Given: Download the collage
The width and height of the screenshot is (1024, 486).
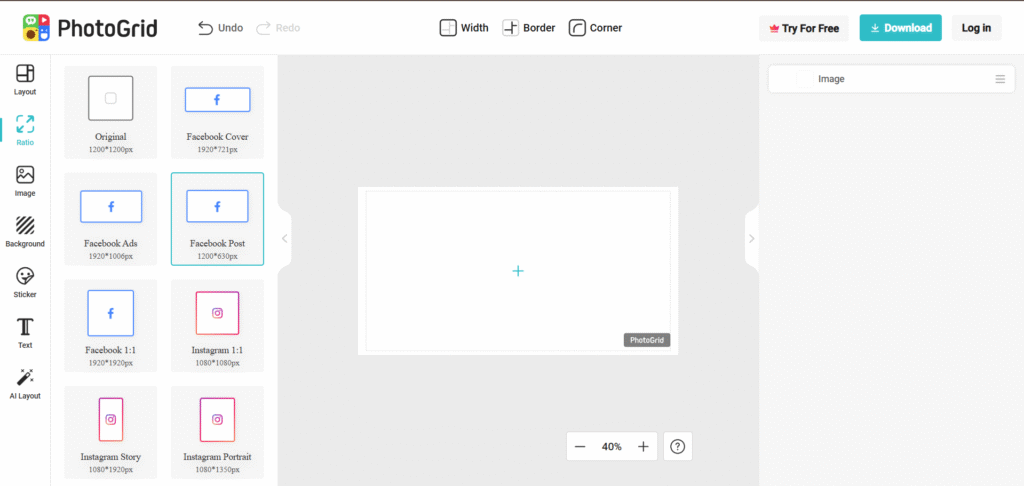Looking at the screenshot, I should click(901, 28).
